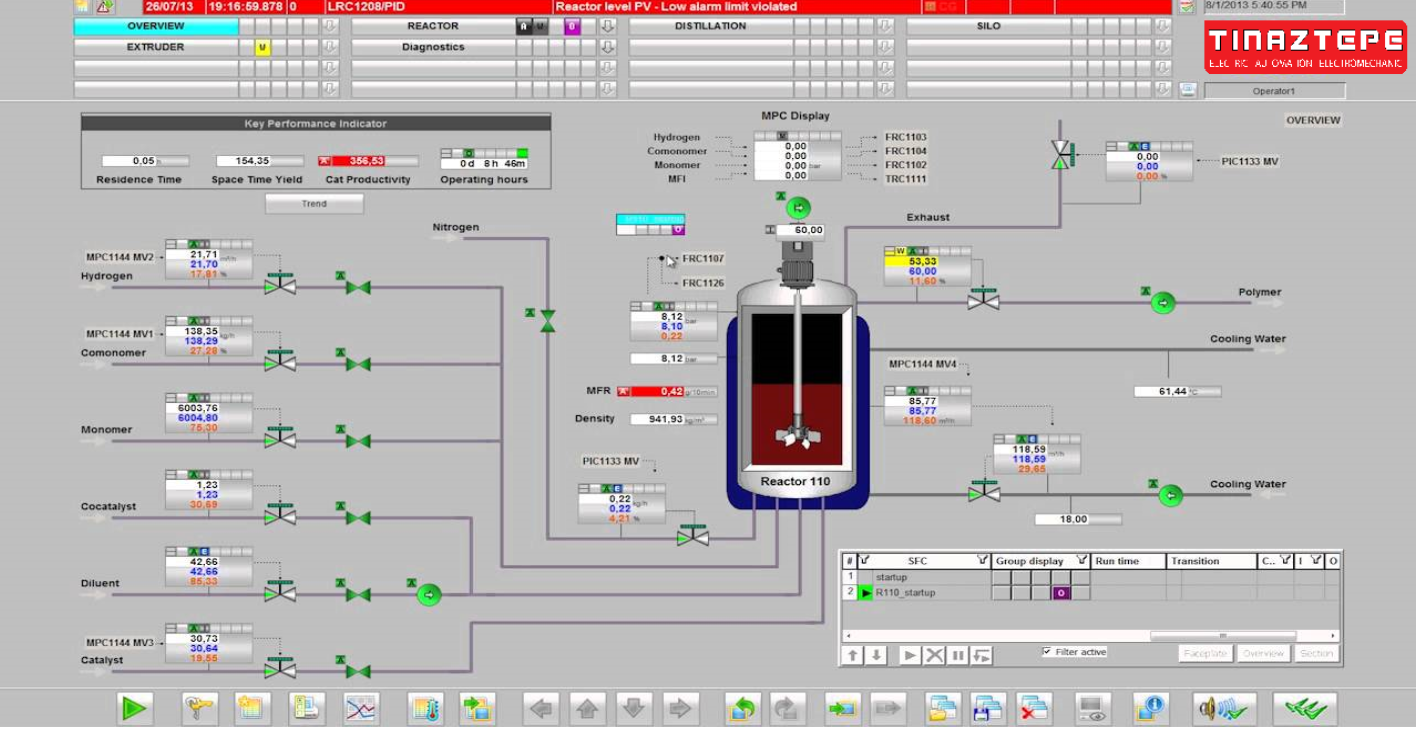Click the SFC list scroll right arrow
1416x729 pixels.
1333,635
